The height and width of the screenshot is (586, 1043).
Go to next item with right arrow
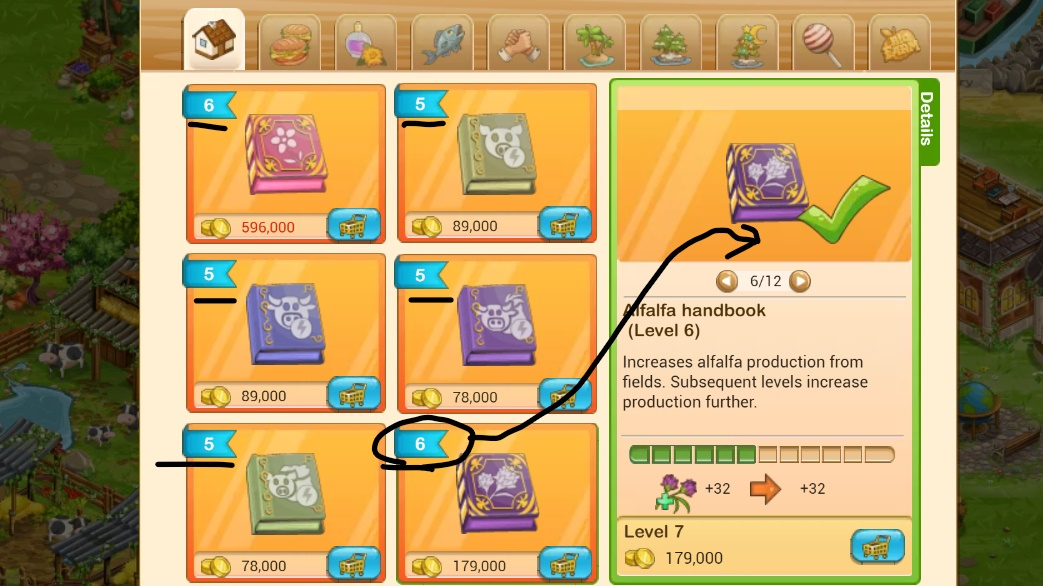click(800, 281)
